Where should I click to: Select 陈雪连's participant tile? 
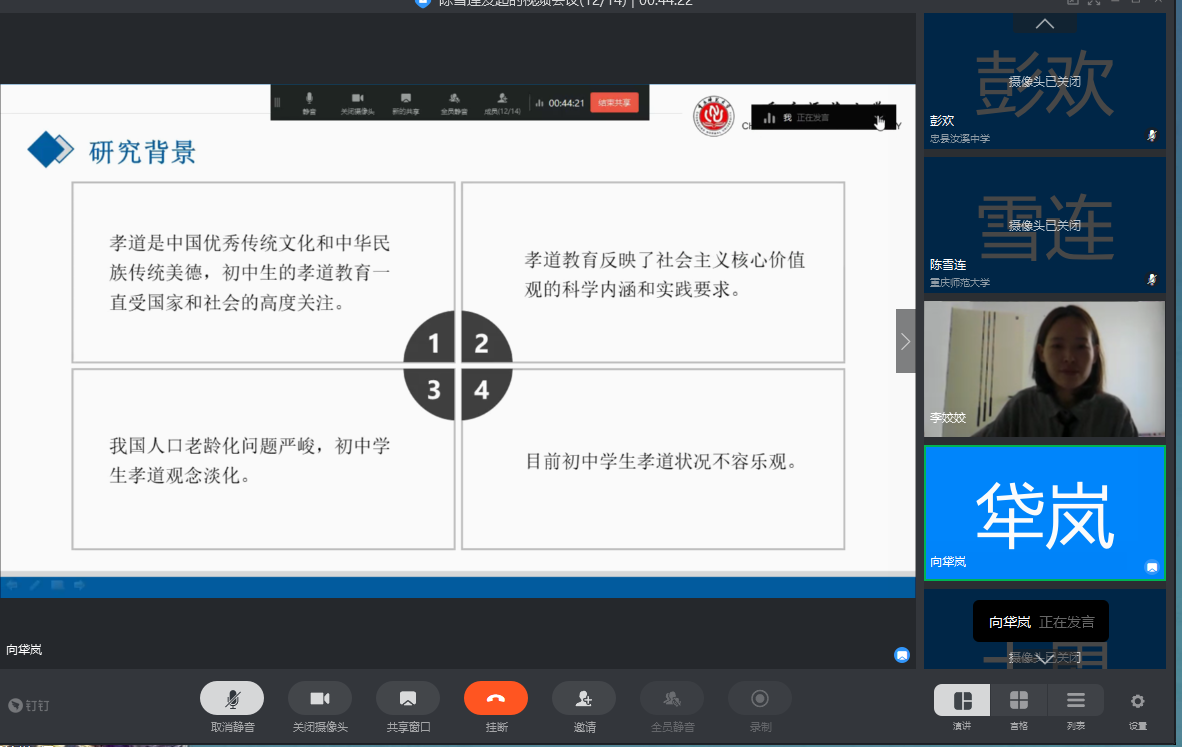tap(1044, 225)
